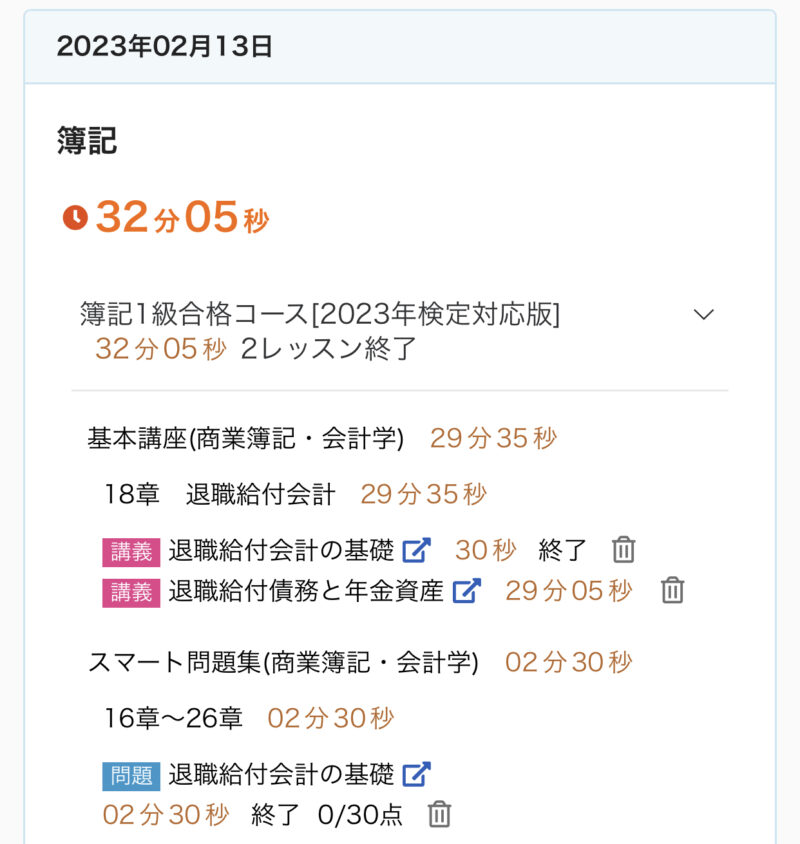Open external link for 問題 退職給付会計の基礎
Screen dimensions: 800x844
point(416,774)
